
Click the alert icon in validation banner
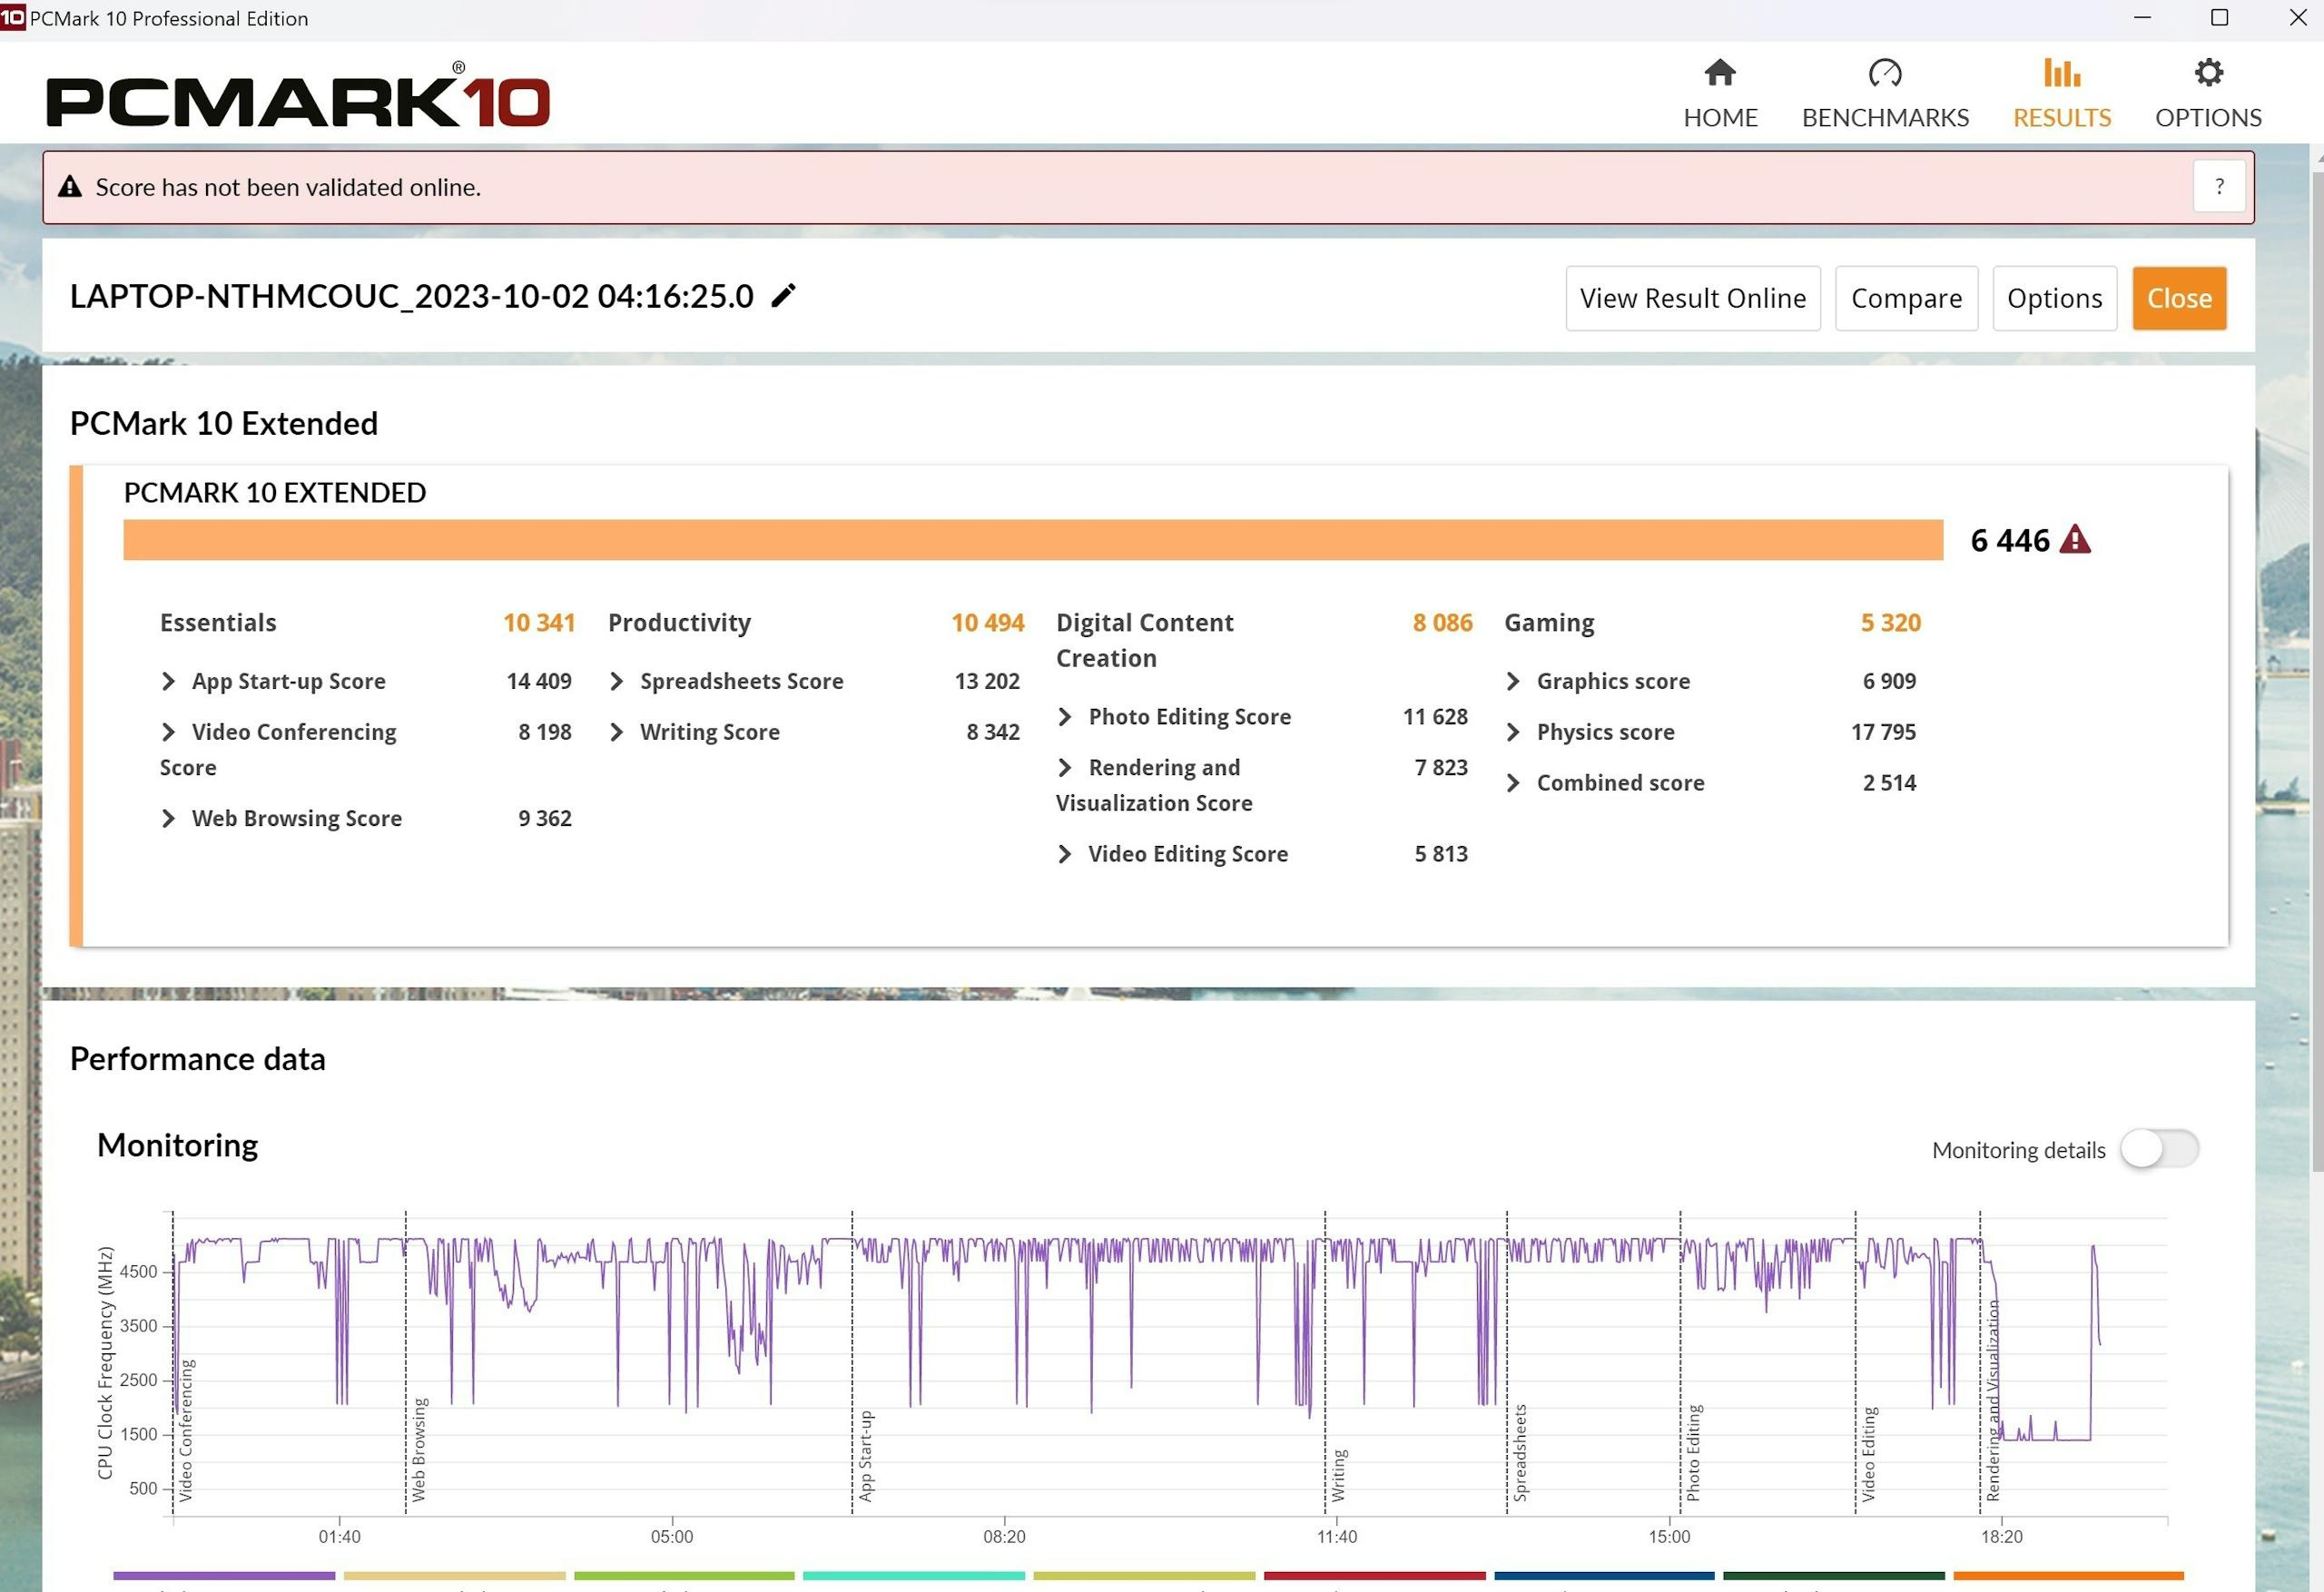pos(69,187)
